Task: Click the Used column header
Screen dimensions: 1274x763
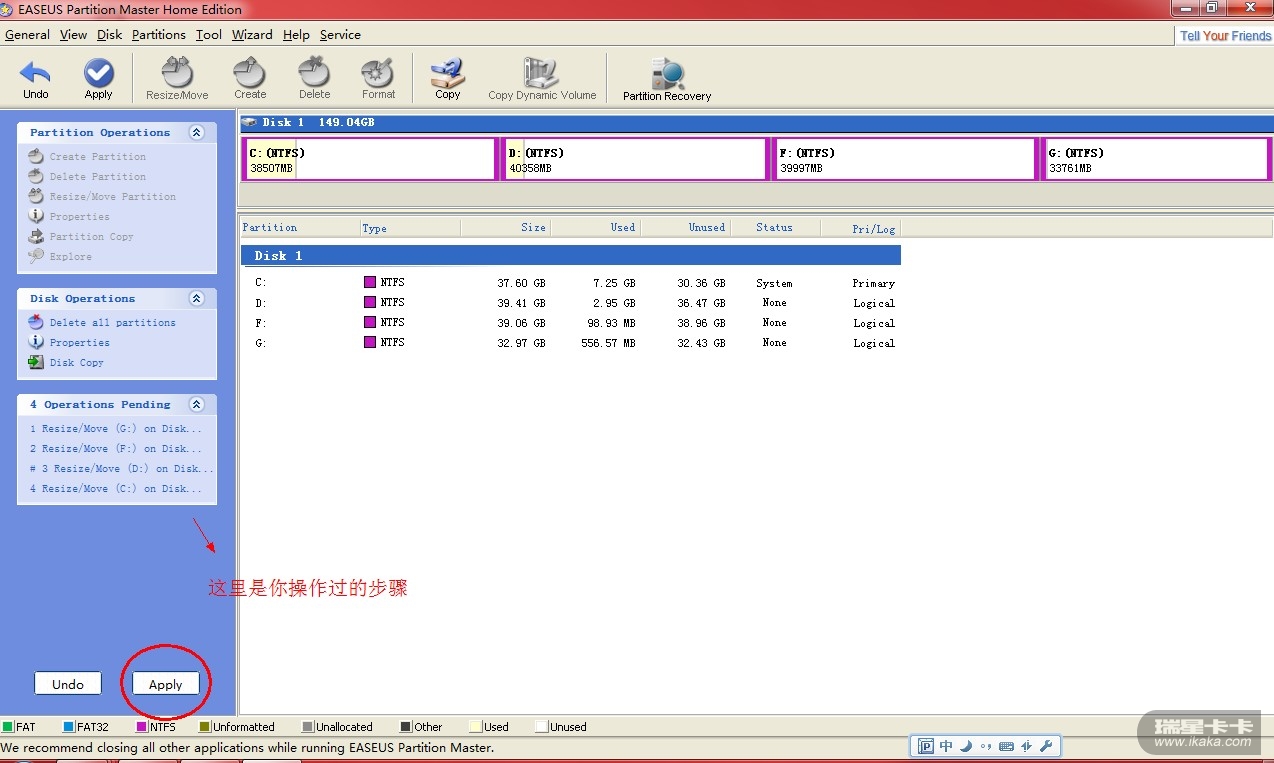Action: point(595,228)
